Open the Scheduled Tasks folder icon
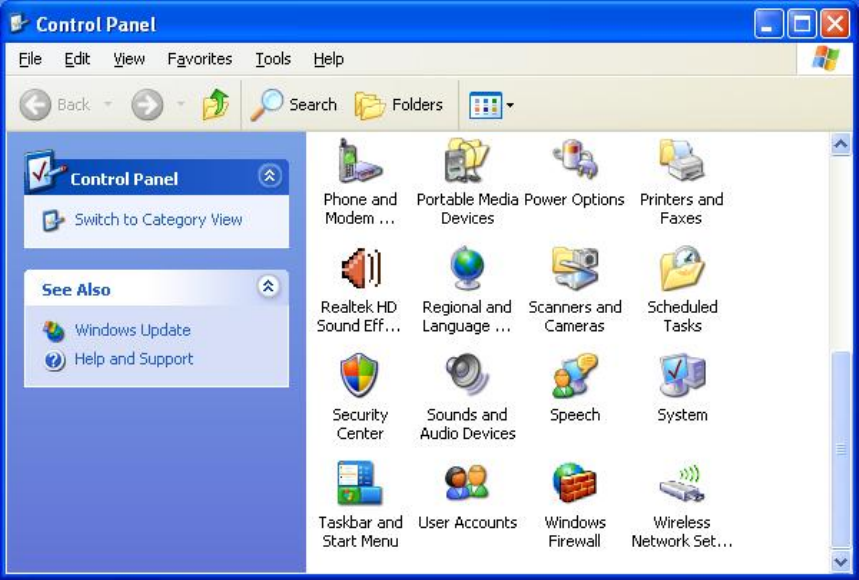The width and height of the screenshot is (859, 580). pos(682,268)
